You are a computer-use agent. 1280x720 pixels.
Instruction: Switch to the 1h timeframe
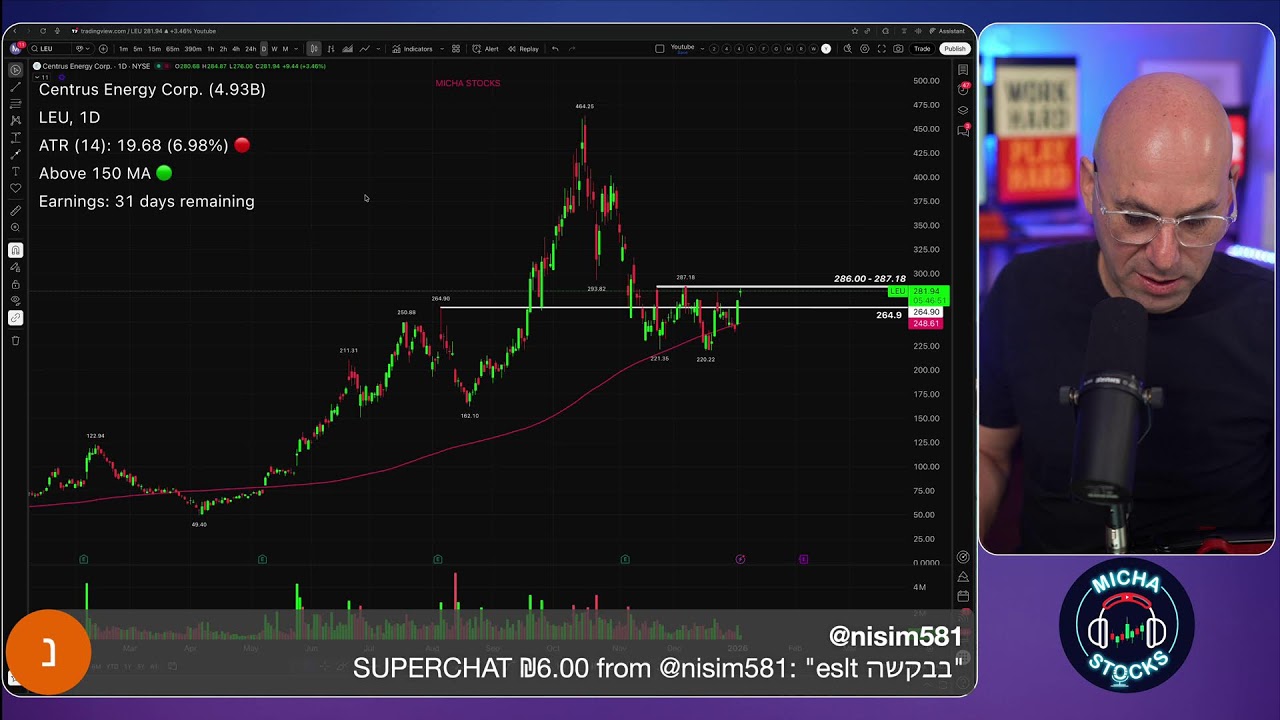click(210, 48)
